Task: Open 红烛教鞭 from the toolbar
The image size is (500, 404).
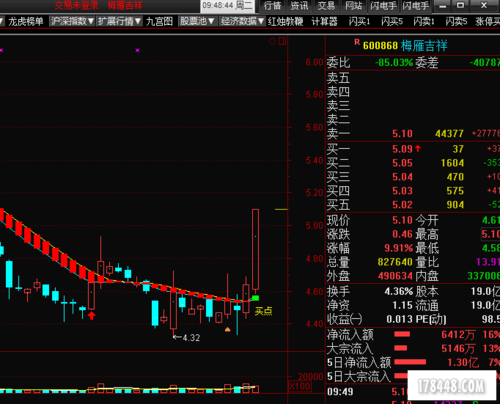Action: click(285, 22)
